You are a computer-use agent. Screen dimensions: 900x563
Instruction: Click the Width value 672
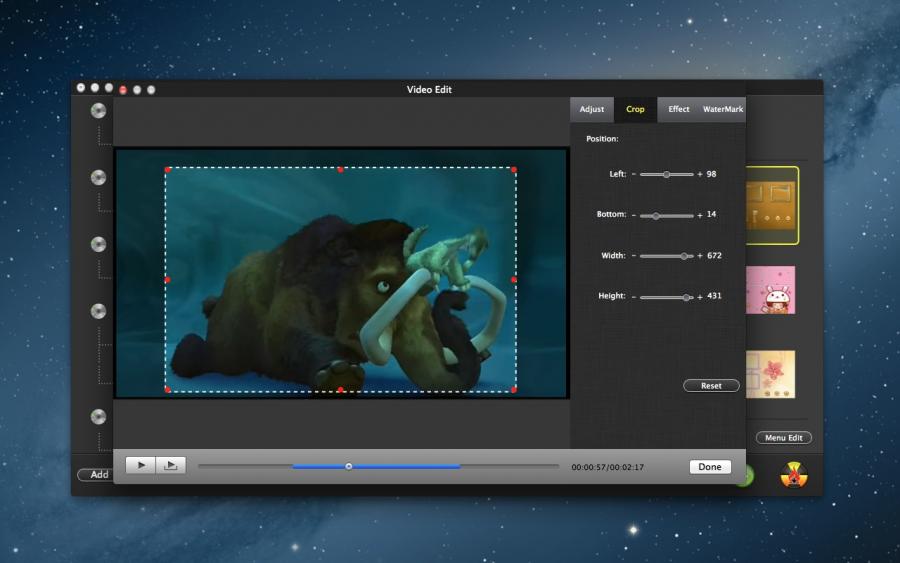714,255
